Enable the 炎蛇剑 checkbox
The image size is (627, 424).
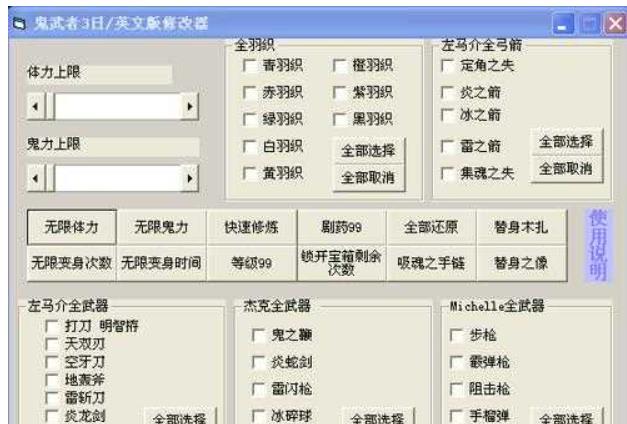tap(259, 362)
